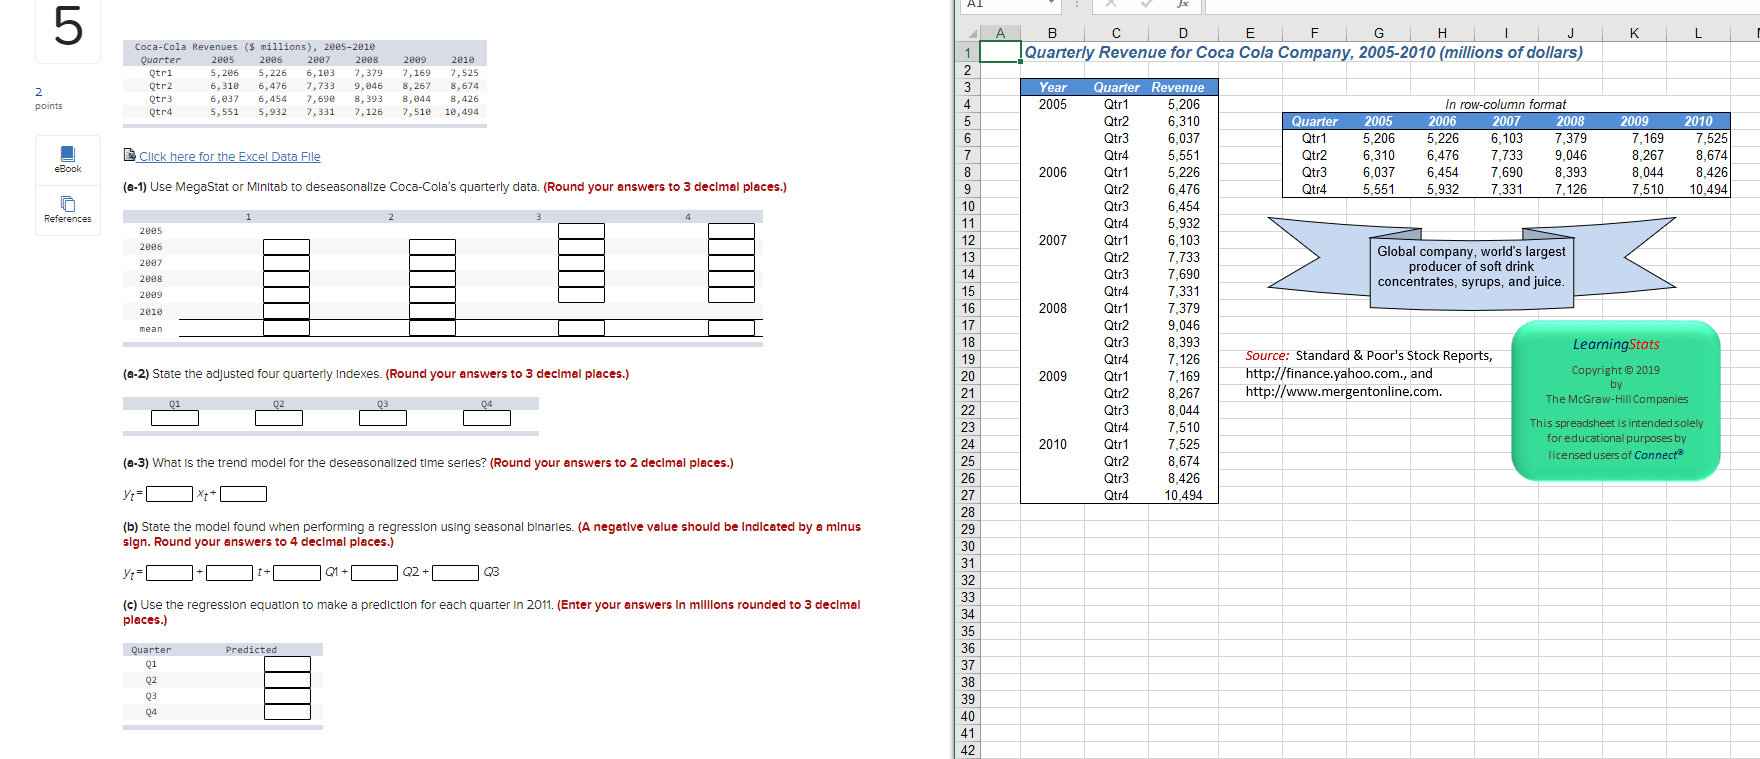Open the References icon in the sidebar
This screenshot has height=759, width=1760.
pos(67,210)
